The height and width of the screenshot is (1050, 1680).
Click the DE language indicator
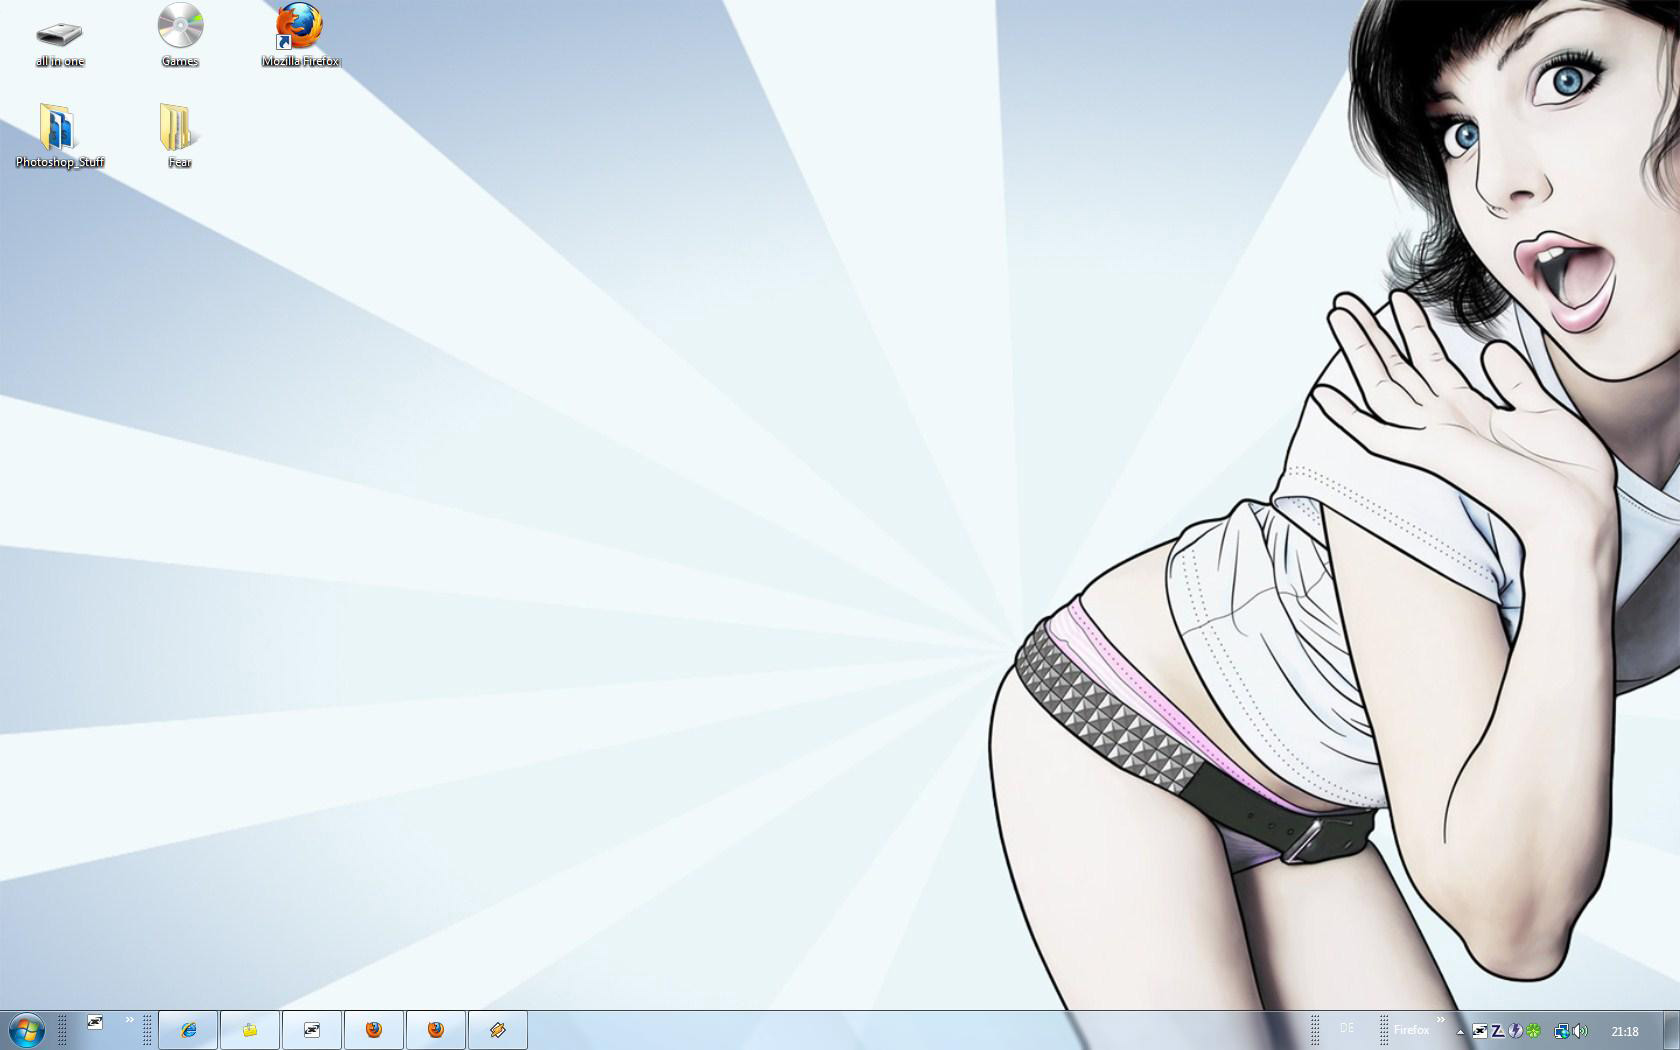(x=1347, y=1028)
